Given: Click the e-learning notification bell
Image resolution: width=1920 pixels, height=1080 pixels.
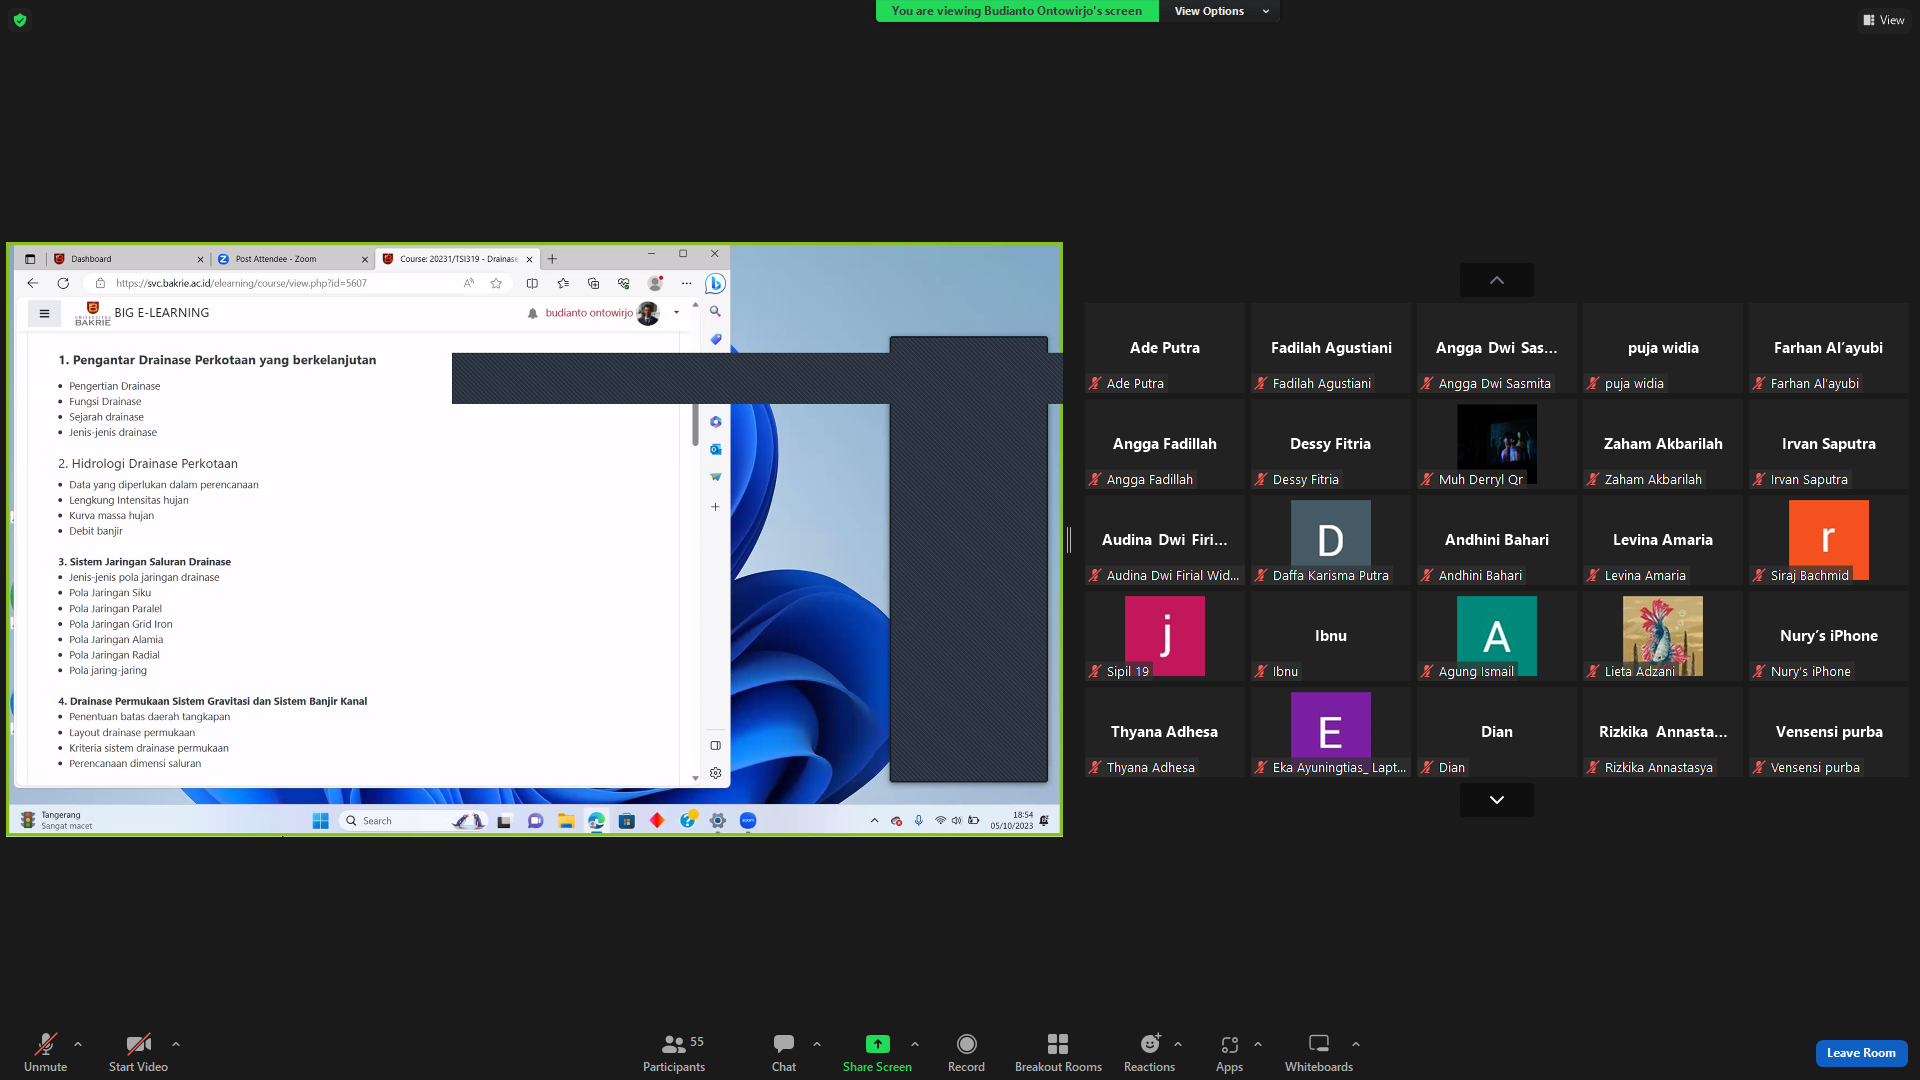Looking at the screenshot, I should (532, 314).
